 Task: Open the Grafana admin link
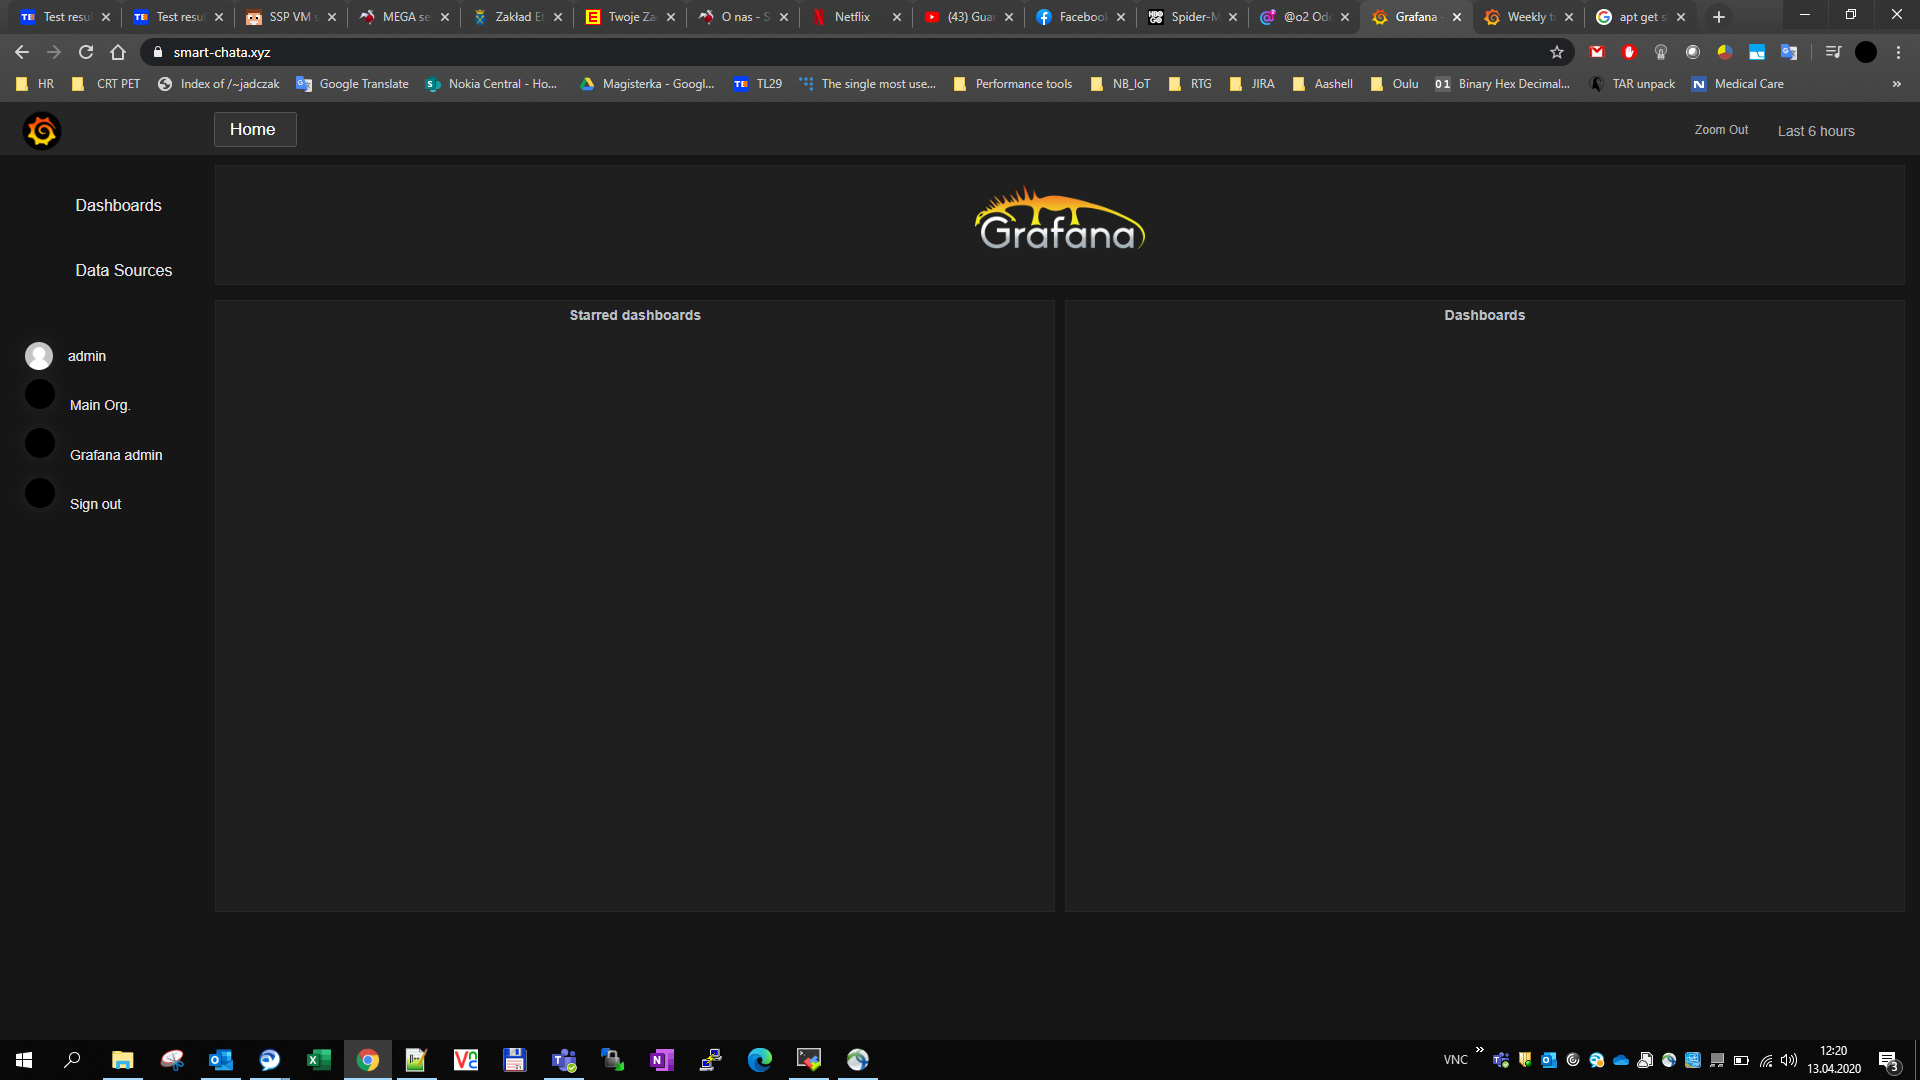(x=116, y=455)
